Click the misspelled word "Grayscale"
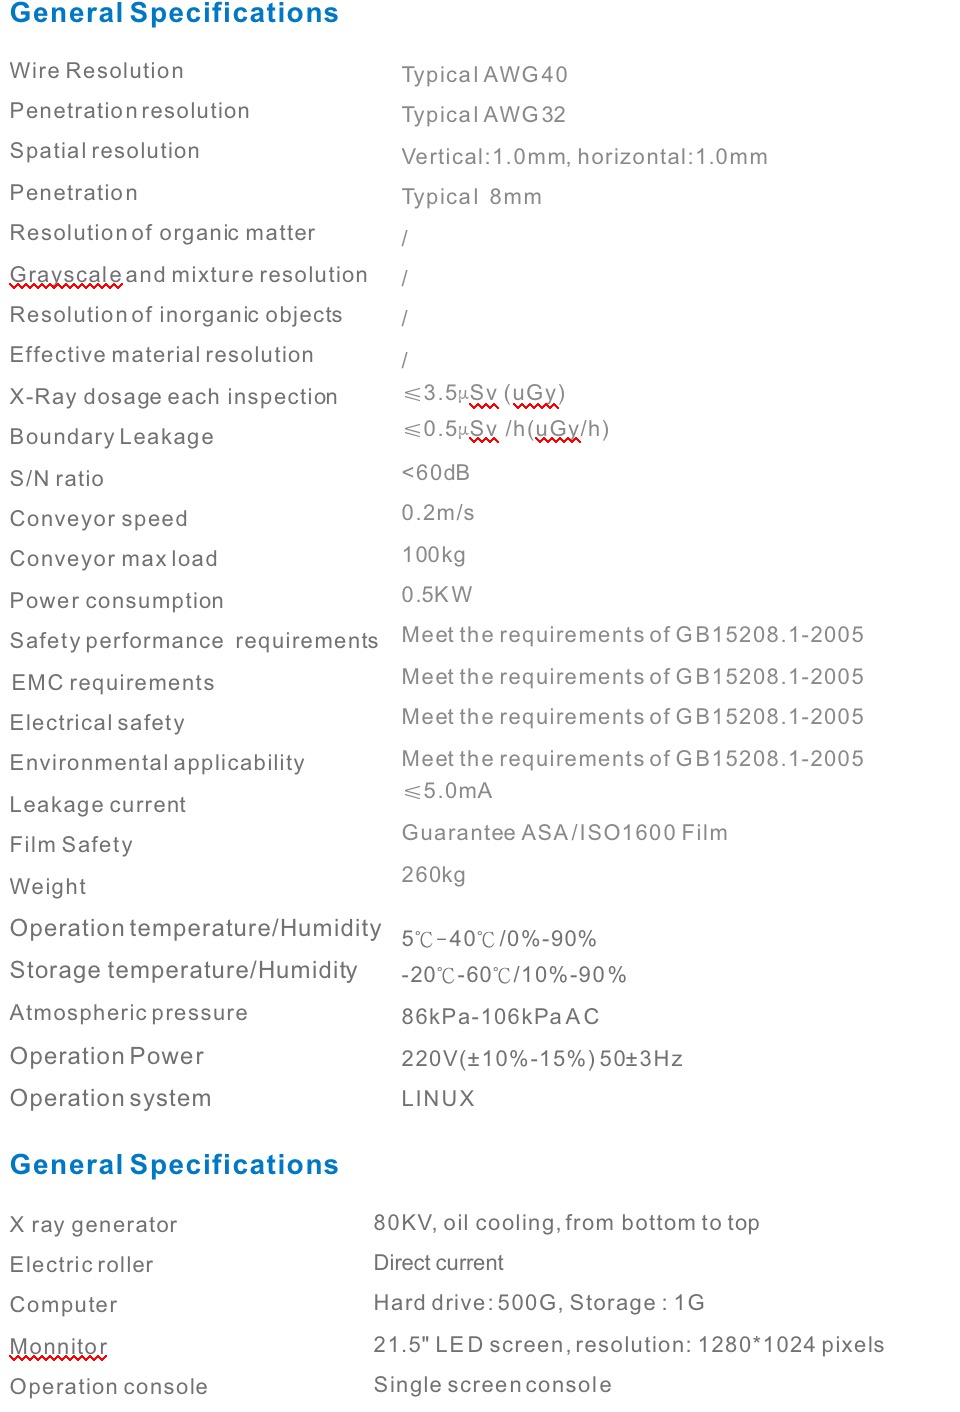Viewport: 960px width, 1412px height. 66,275
